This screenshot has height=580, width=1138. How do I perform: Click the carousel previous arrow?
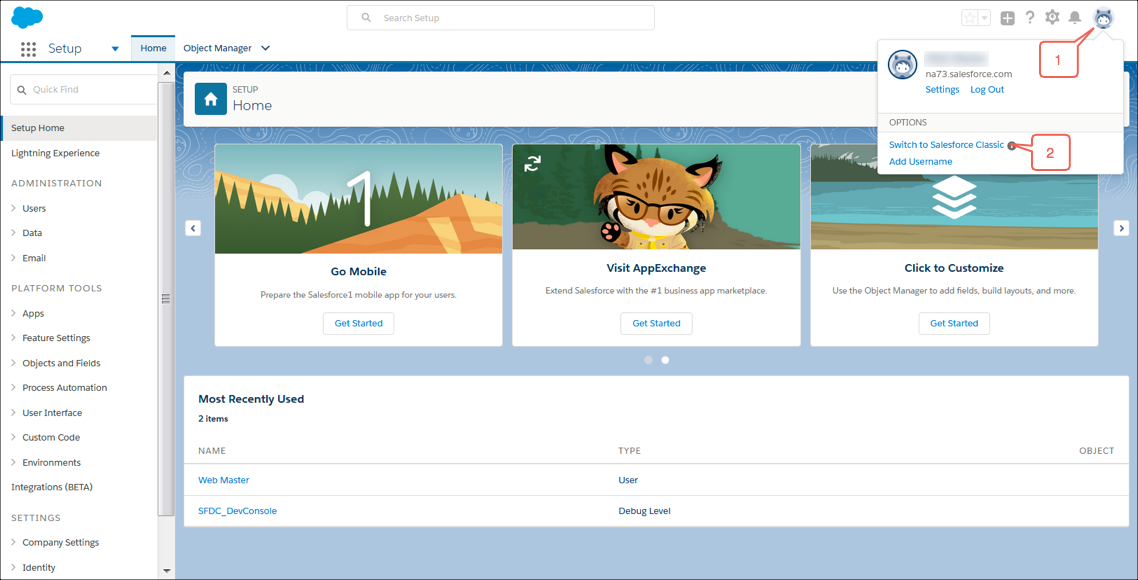coord(193,228)
